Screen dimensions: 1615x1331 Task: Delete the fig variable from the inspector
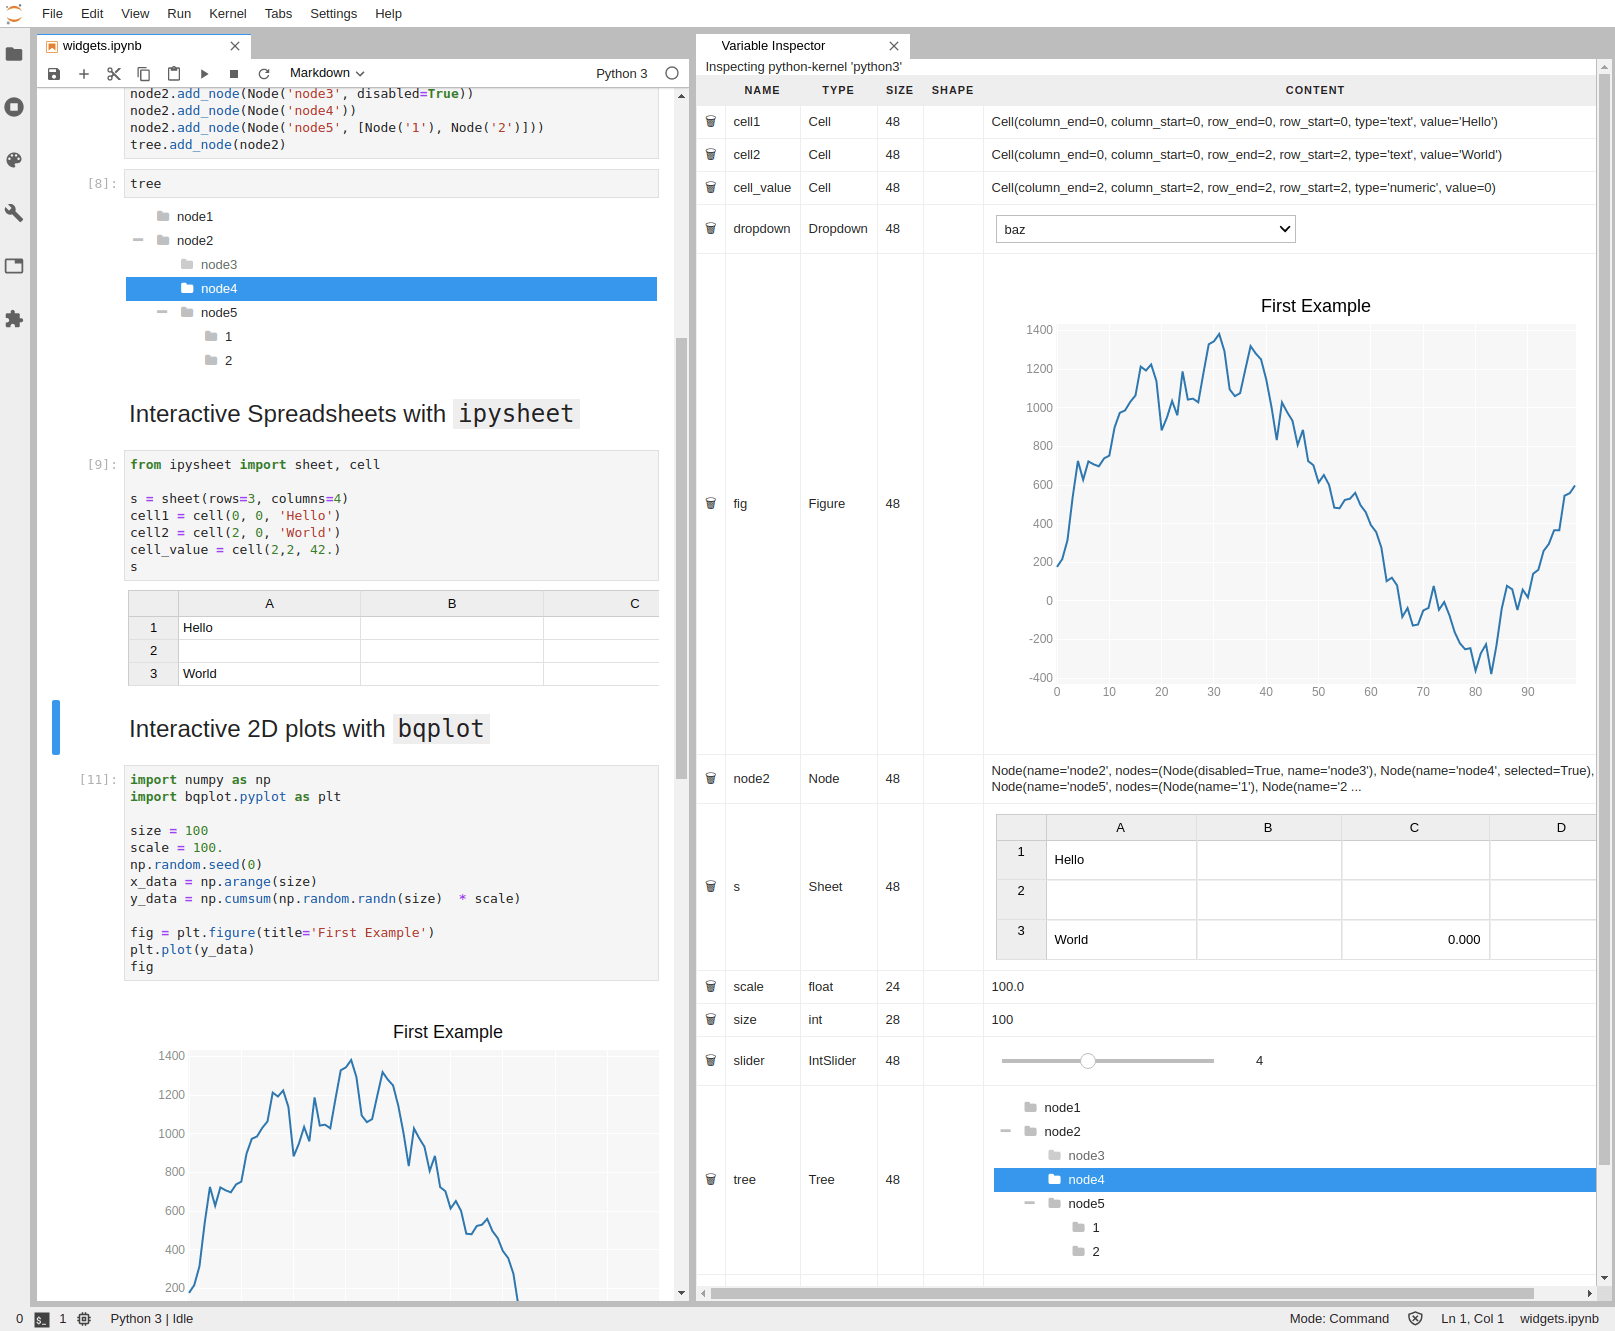pyautogui.click(x=710, y=503)
